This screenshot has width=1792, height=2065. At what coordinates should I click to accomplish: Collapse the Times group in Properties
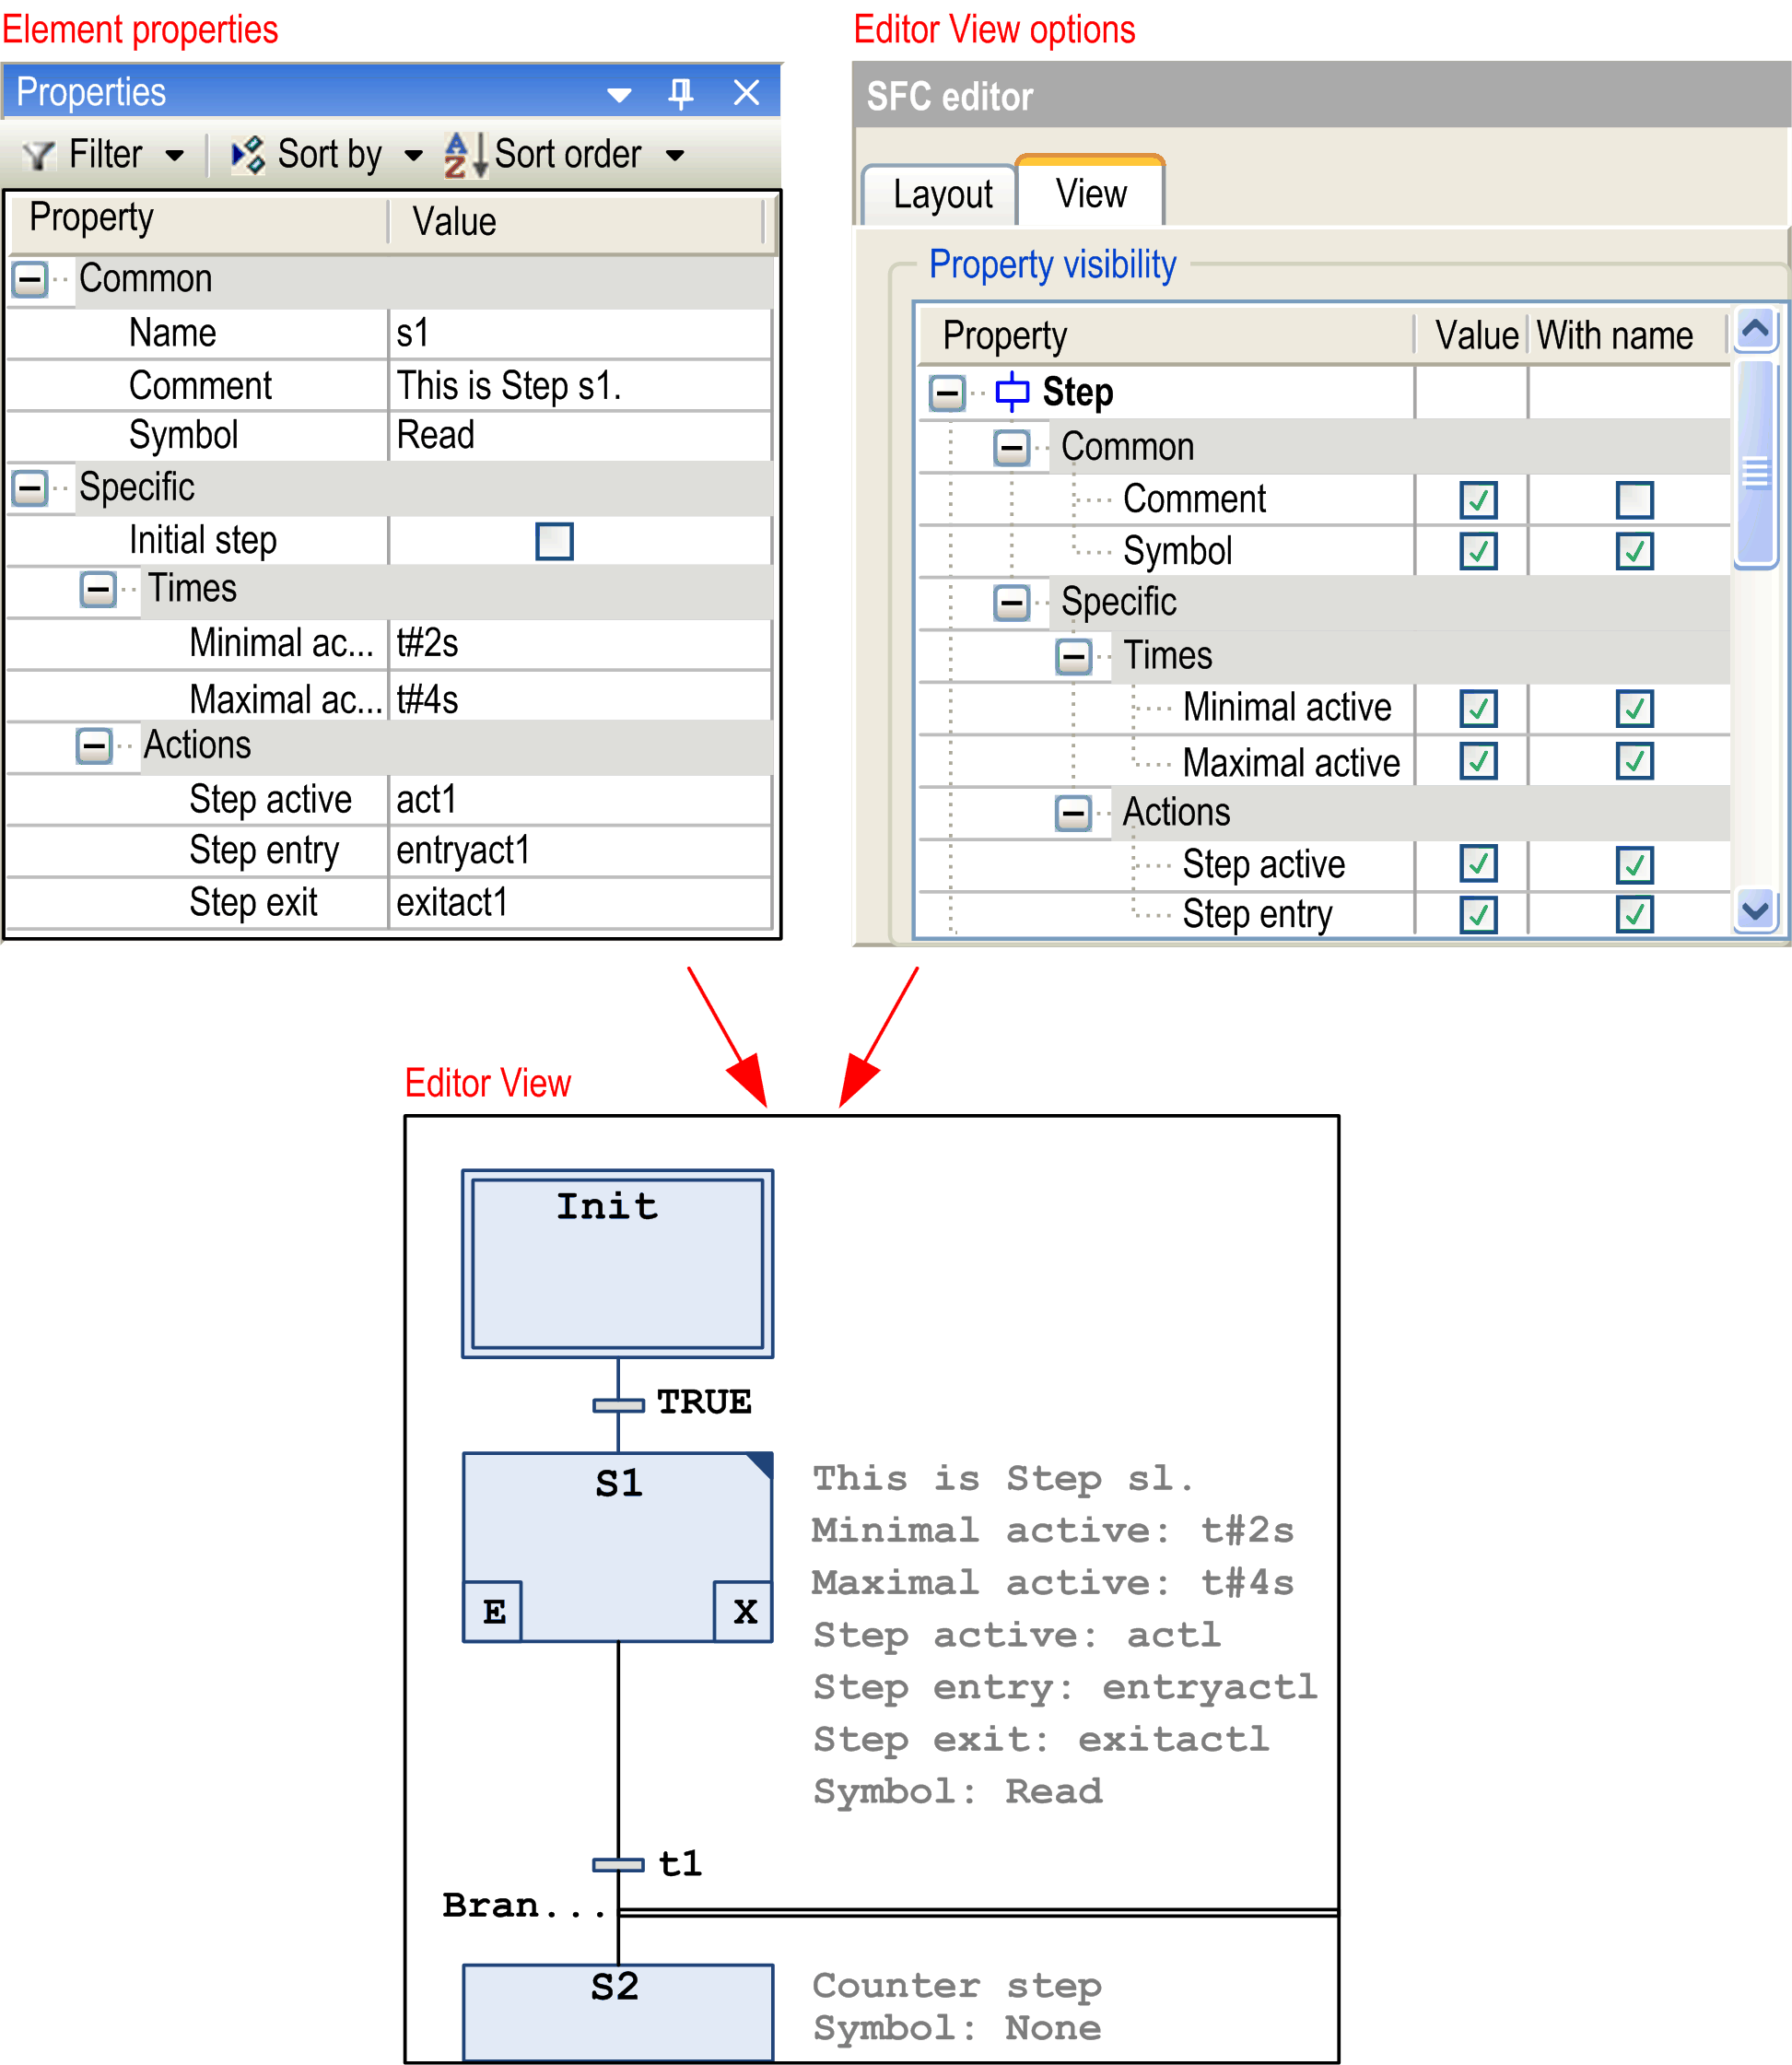(98, 589)
